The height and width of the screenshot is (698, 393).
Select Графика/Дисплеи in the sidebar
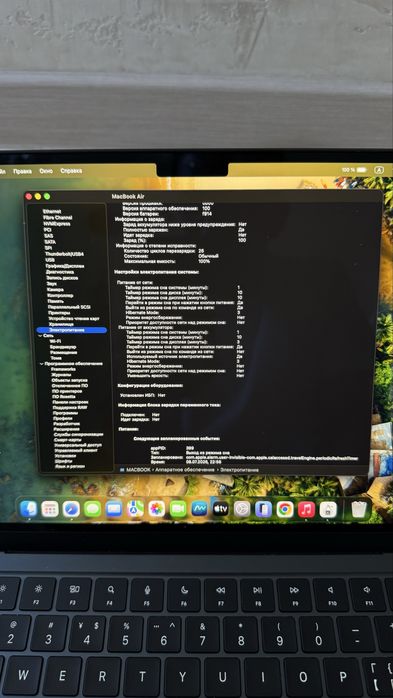point(65,266)
